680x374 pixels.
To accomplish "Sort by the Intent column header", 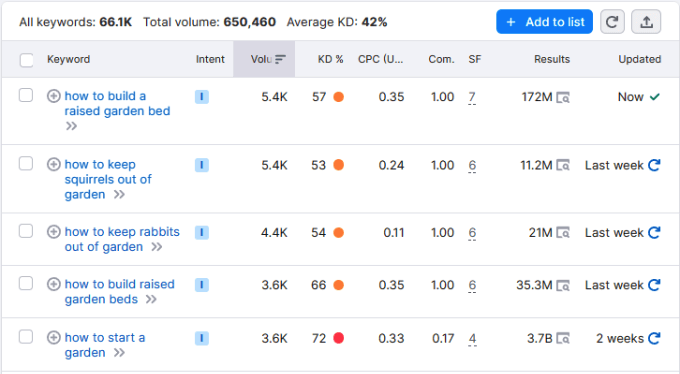I will (x=210, y=59).
